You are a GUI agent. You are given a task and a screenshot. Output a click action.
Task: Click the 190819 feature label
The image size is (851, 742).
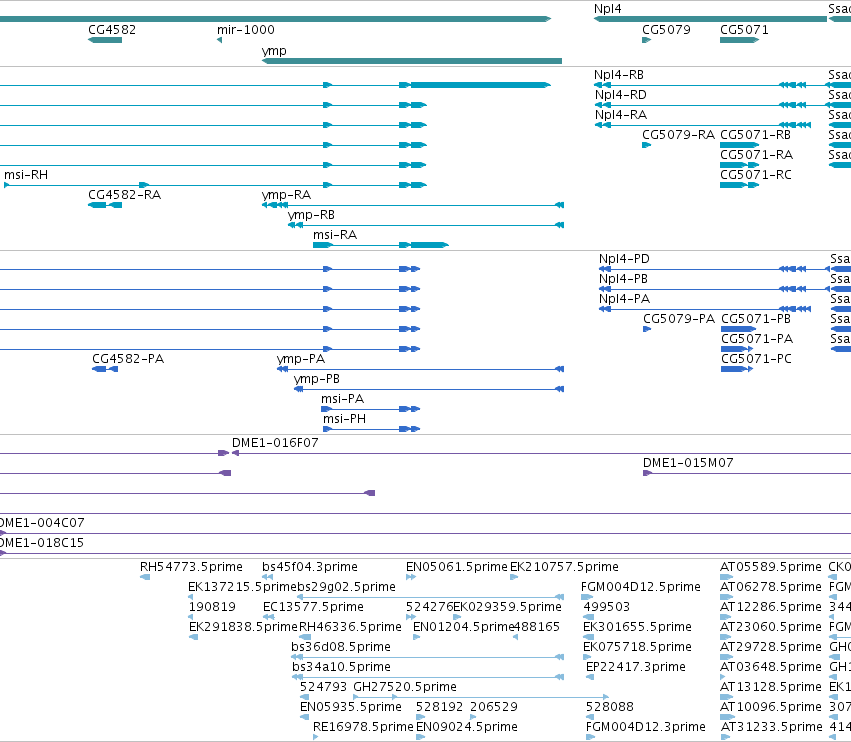pos(212,607)
